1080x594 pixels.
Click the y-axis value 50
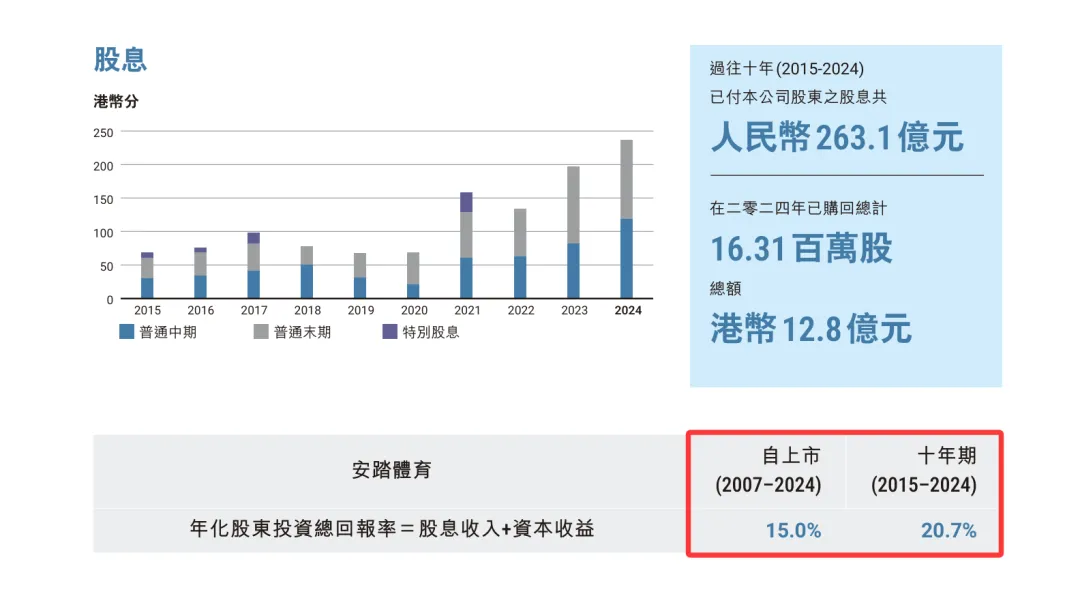(107, 267)
